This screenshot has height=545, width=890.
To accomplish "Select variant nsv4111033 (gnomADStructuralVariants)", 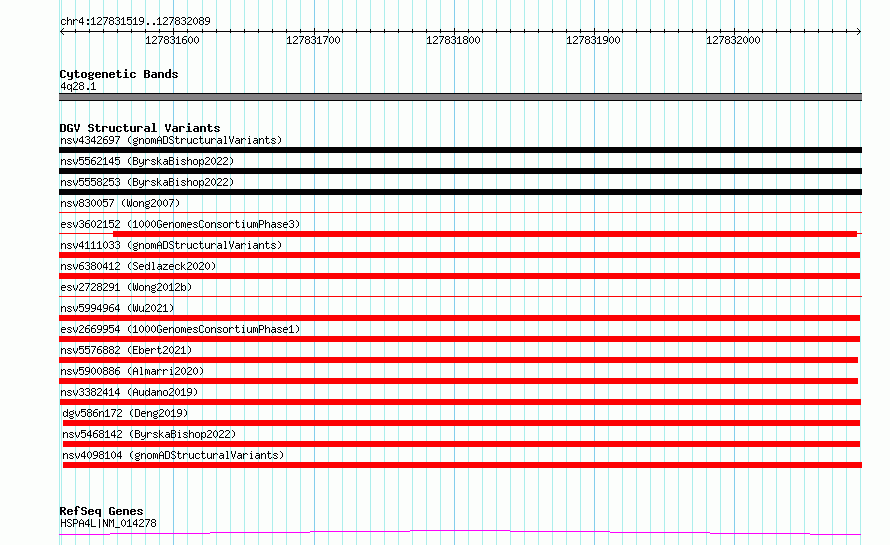I will tap(171, 245).
